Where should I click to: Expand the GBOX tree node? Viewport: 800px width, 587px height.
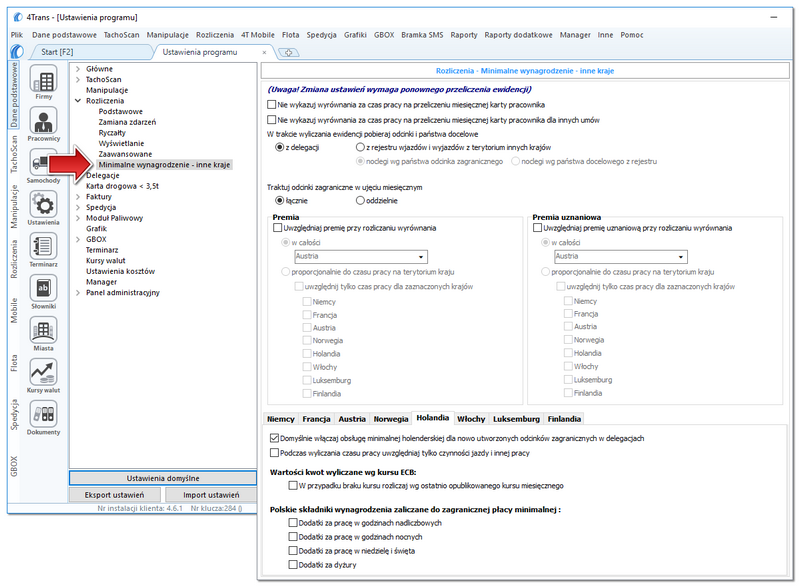click(x=78, y=240)
